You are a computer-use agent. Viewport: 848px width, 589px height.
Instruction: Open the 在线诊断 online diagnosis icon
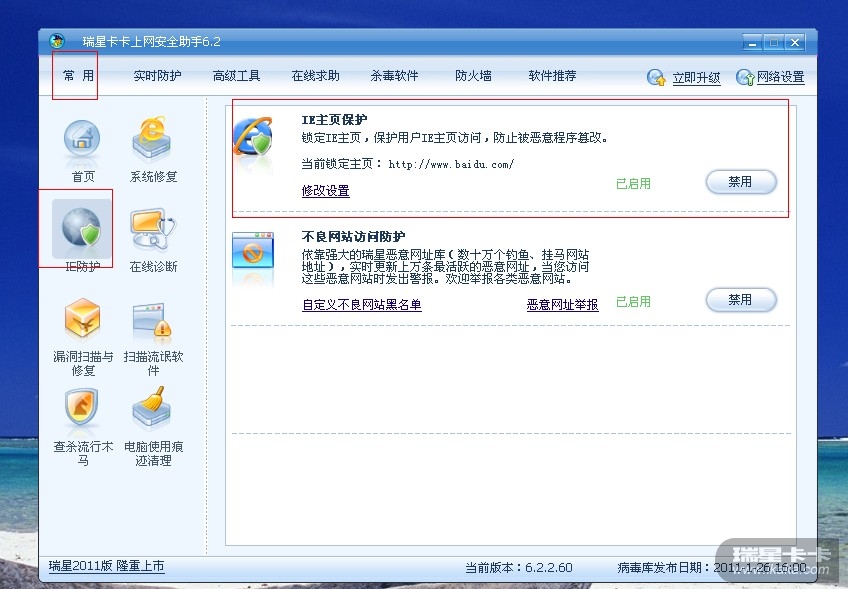pos(153,229)
